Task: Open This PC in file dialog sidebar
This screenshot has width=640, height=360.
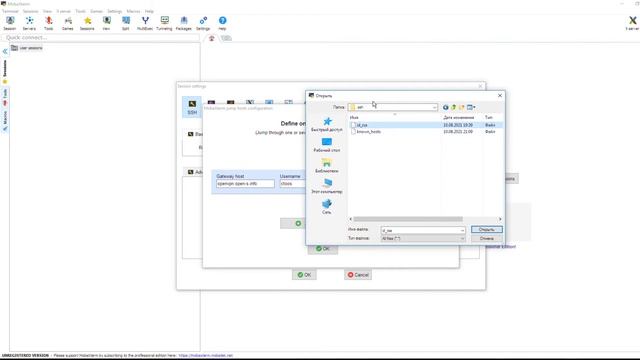Action: (327, 186)
